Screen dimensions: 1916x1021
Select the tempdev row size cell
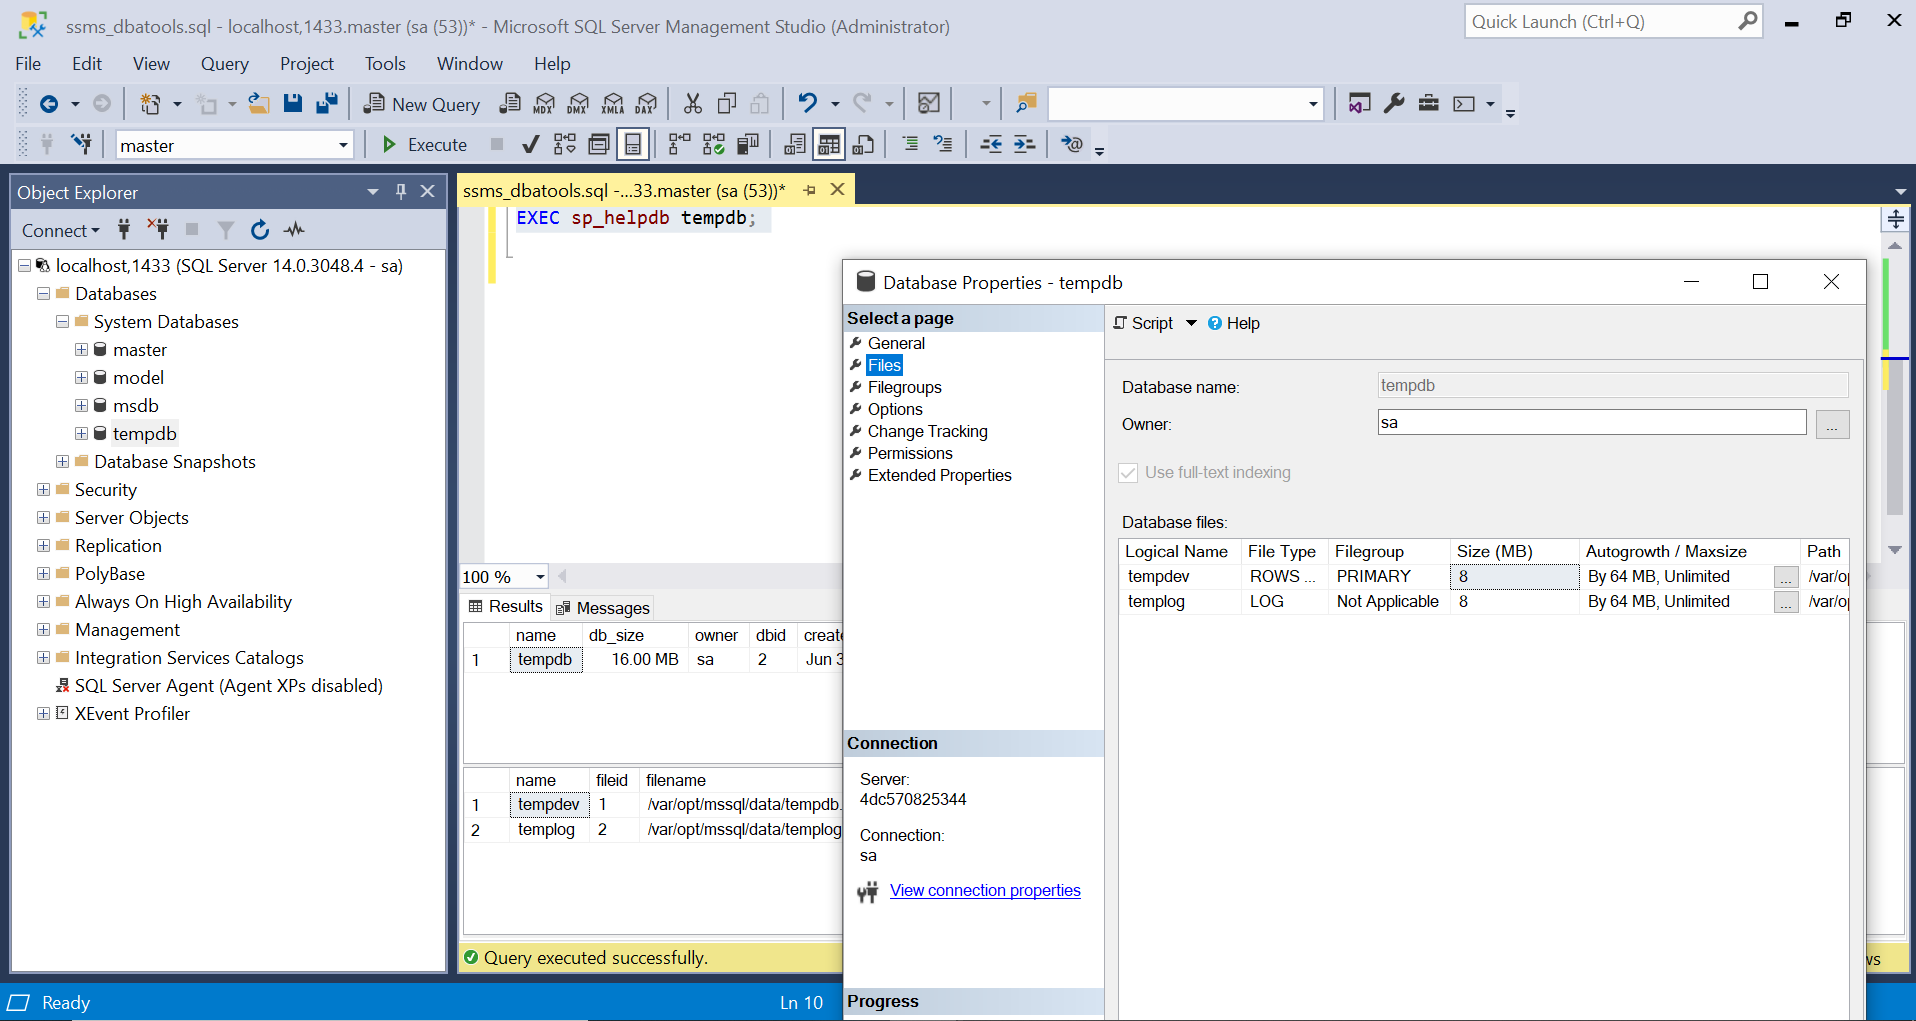1514,576
